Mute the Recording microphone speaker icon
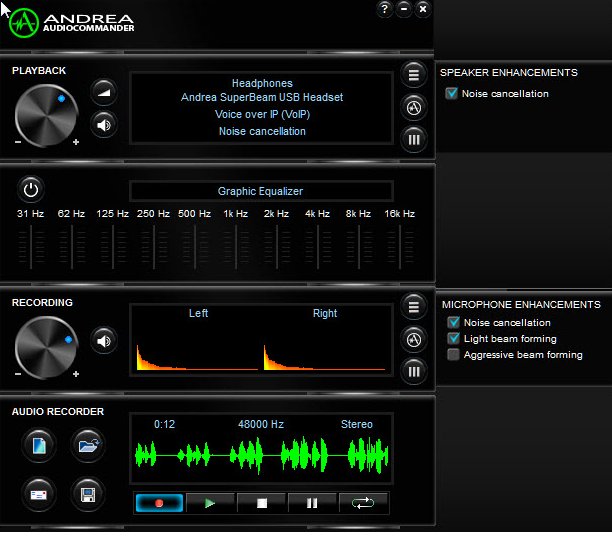The image size is (612, 542). click(104, 341)
